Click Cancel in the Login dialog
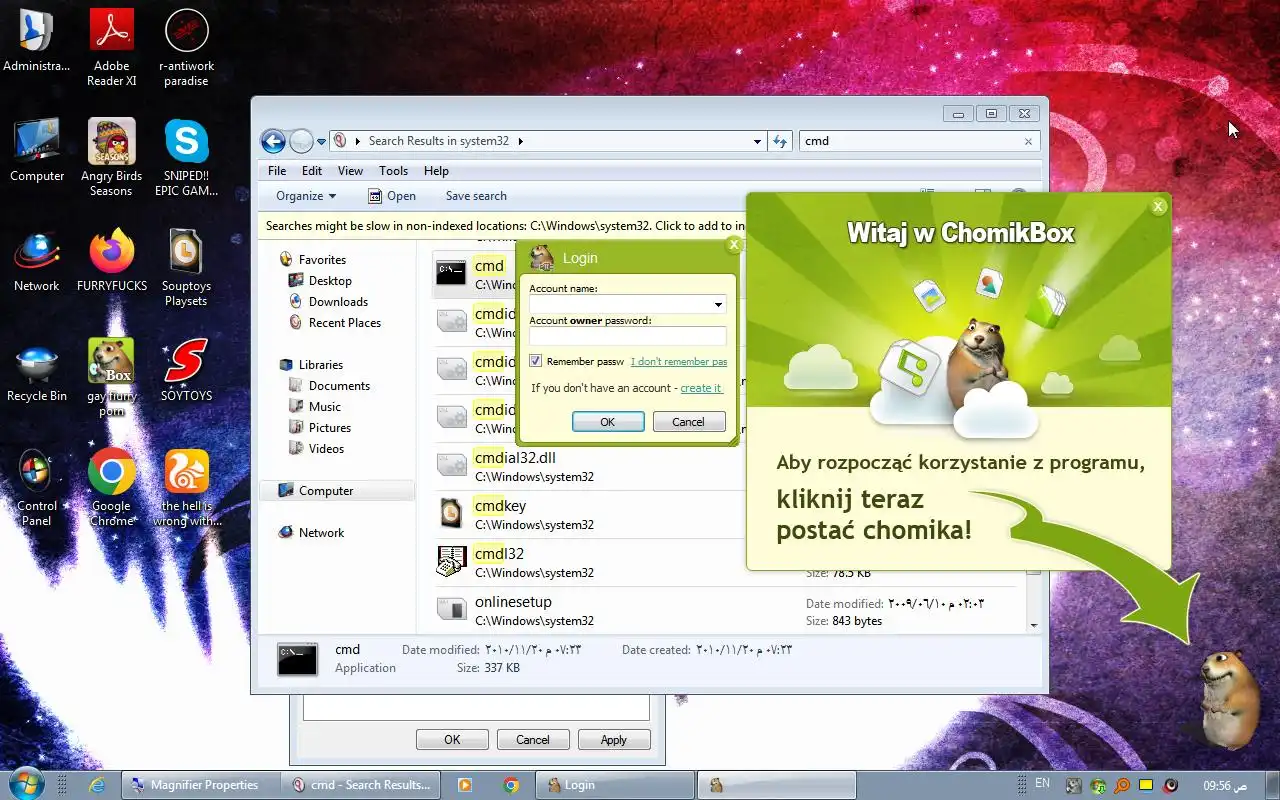The width and height of the screenshot is (1280, 800). coord(688,422)
